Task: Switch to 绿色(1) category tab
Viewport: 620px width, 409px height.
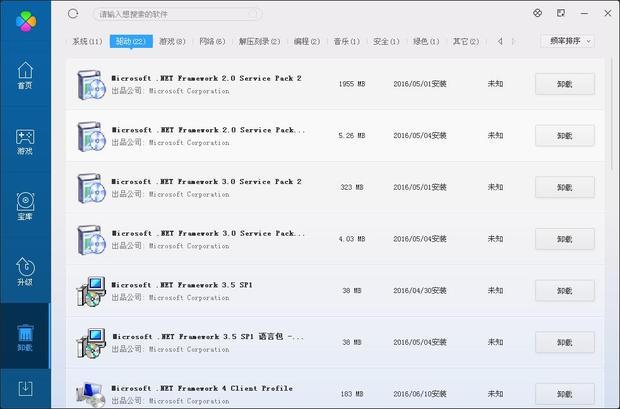Action: coord(426,41)
